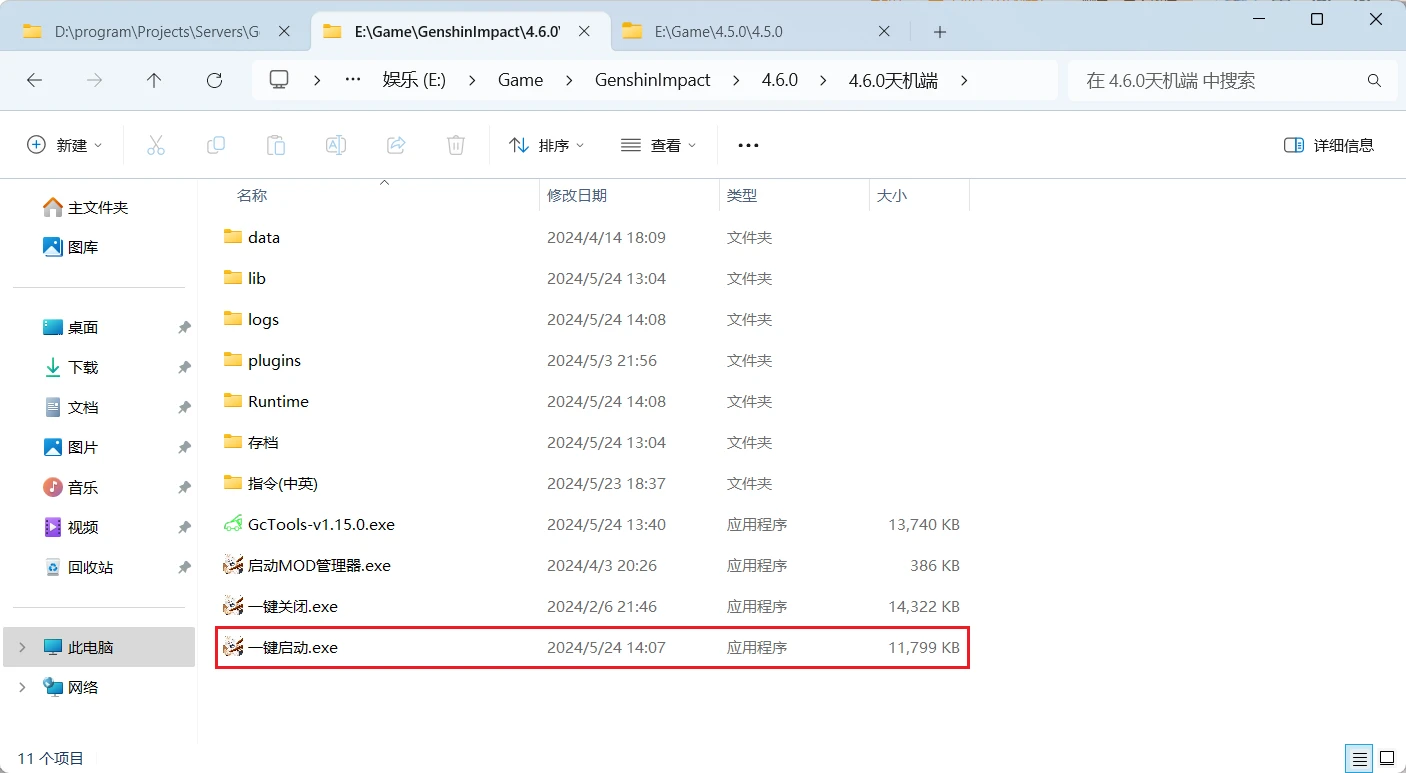Sort by 类型 column header
Screen dimensions: 1406x773
coord(742,195)
